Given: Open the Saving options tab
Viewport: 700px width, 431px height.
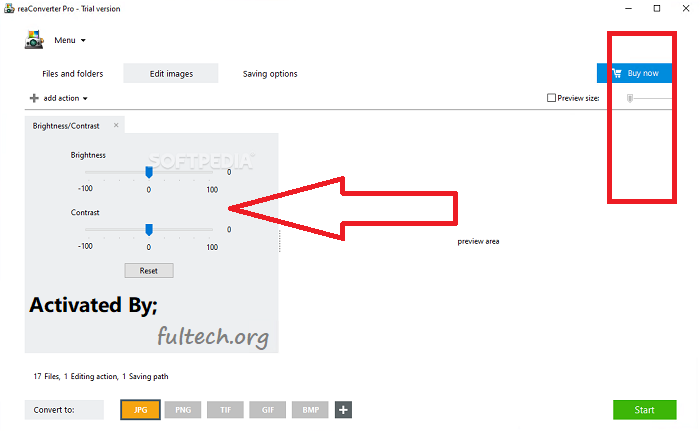Looking at the screenshot, I should tap(270, 74).
